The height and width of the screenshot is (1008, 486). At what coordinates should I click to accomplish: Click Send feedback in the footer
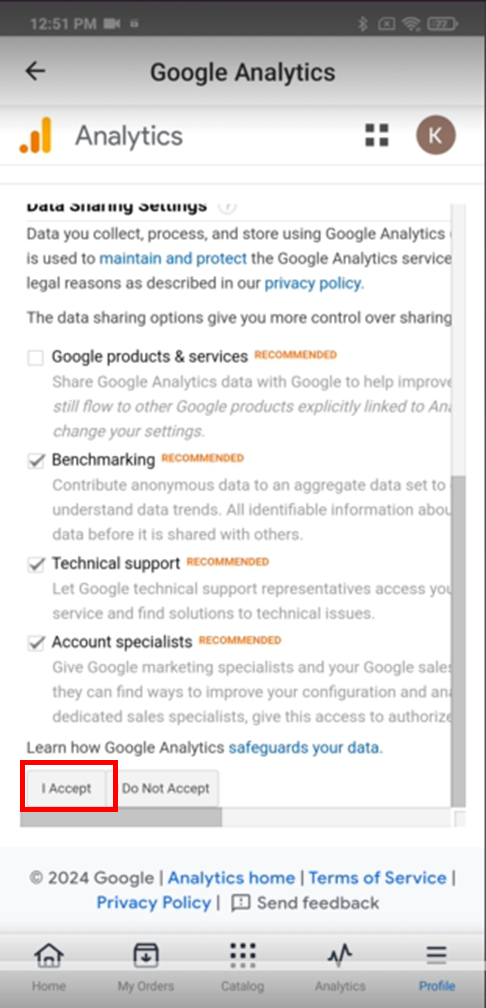tap(305, 903)
